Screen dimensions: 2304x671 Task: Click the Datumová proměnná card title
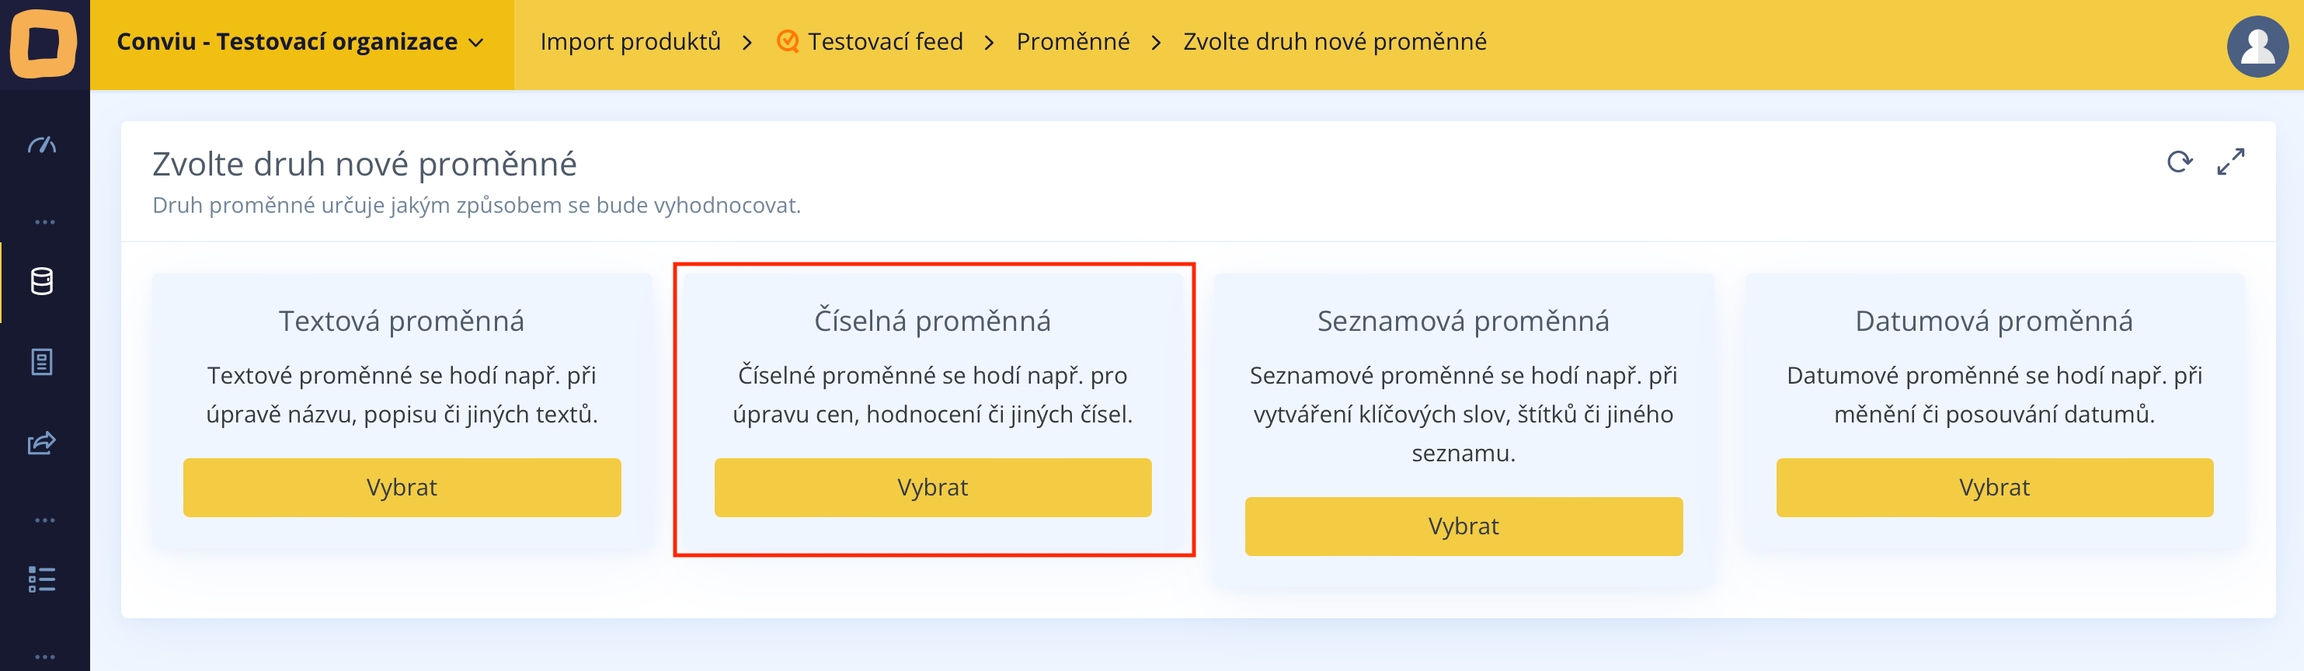pos(1993,321)
